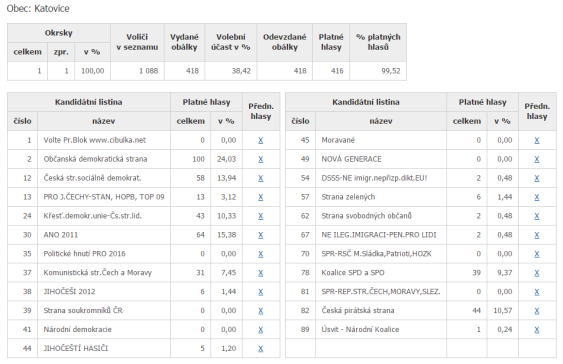Click X link for SPR-RSČ M.Sládka,Patrioti,HOZK

(537, 254)
